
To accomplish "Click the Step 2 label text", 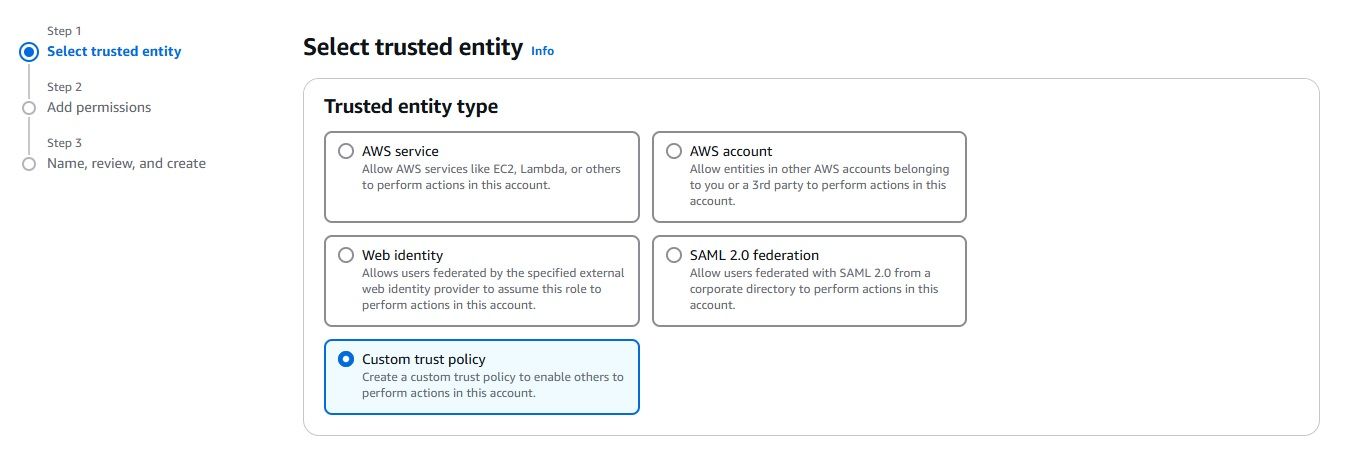I will [x=65, y=87].
